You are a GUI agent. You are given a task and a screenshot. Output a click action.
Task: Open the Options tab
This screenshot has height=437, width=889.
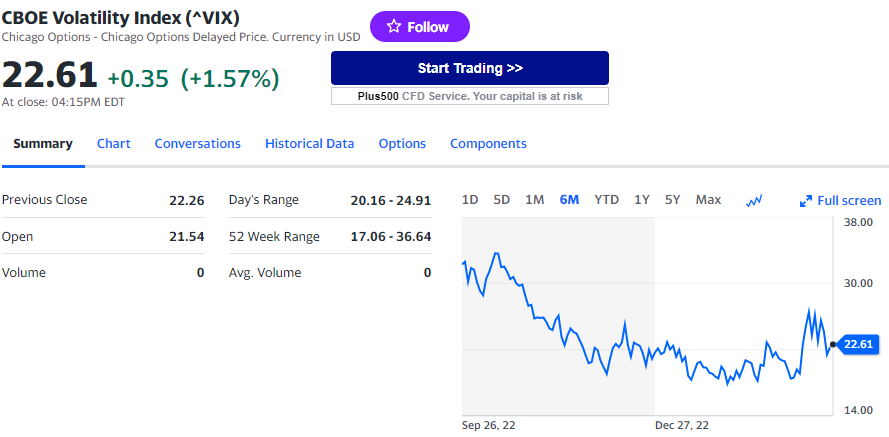coord(402,144)
